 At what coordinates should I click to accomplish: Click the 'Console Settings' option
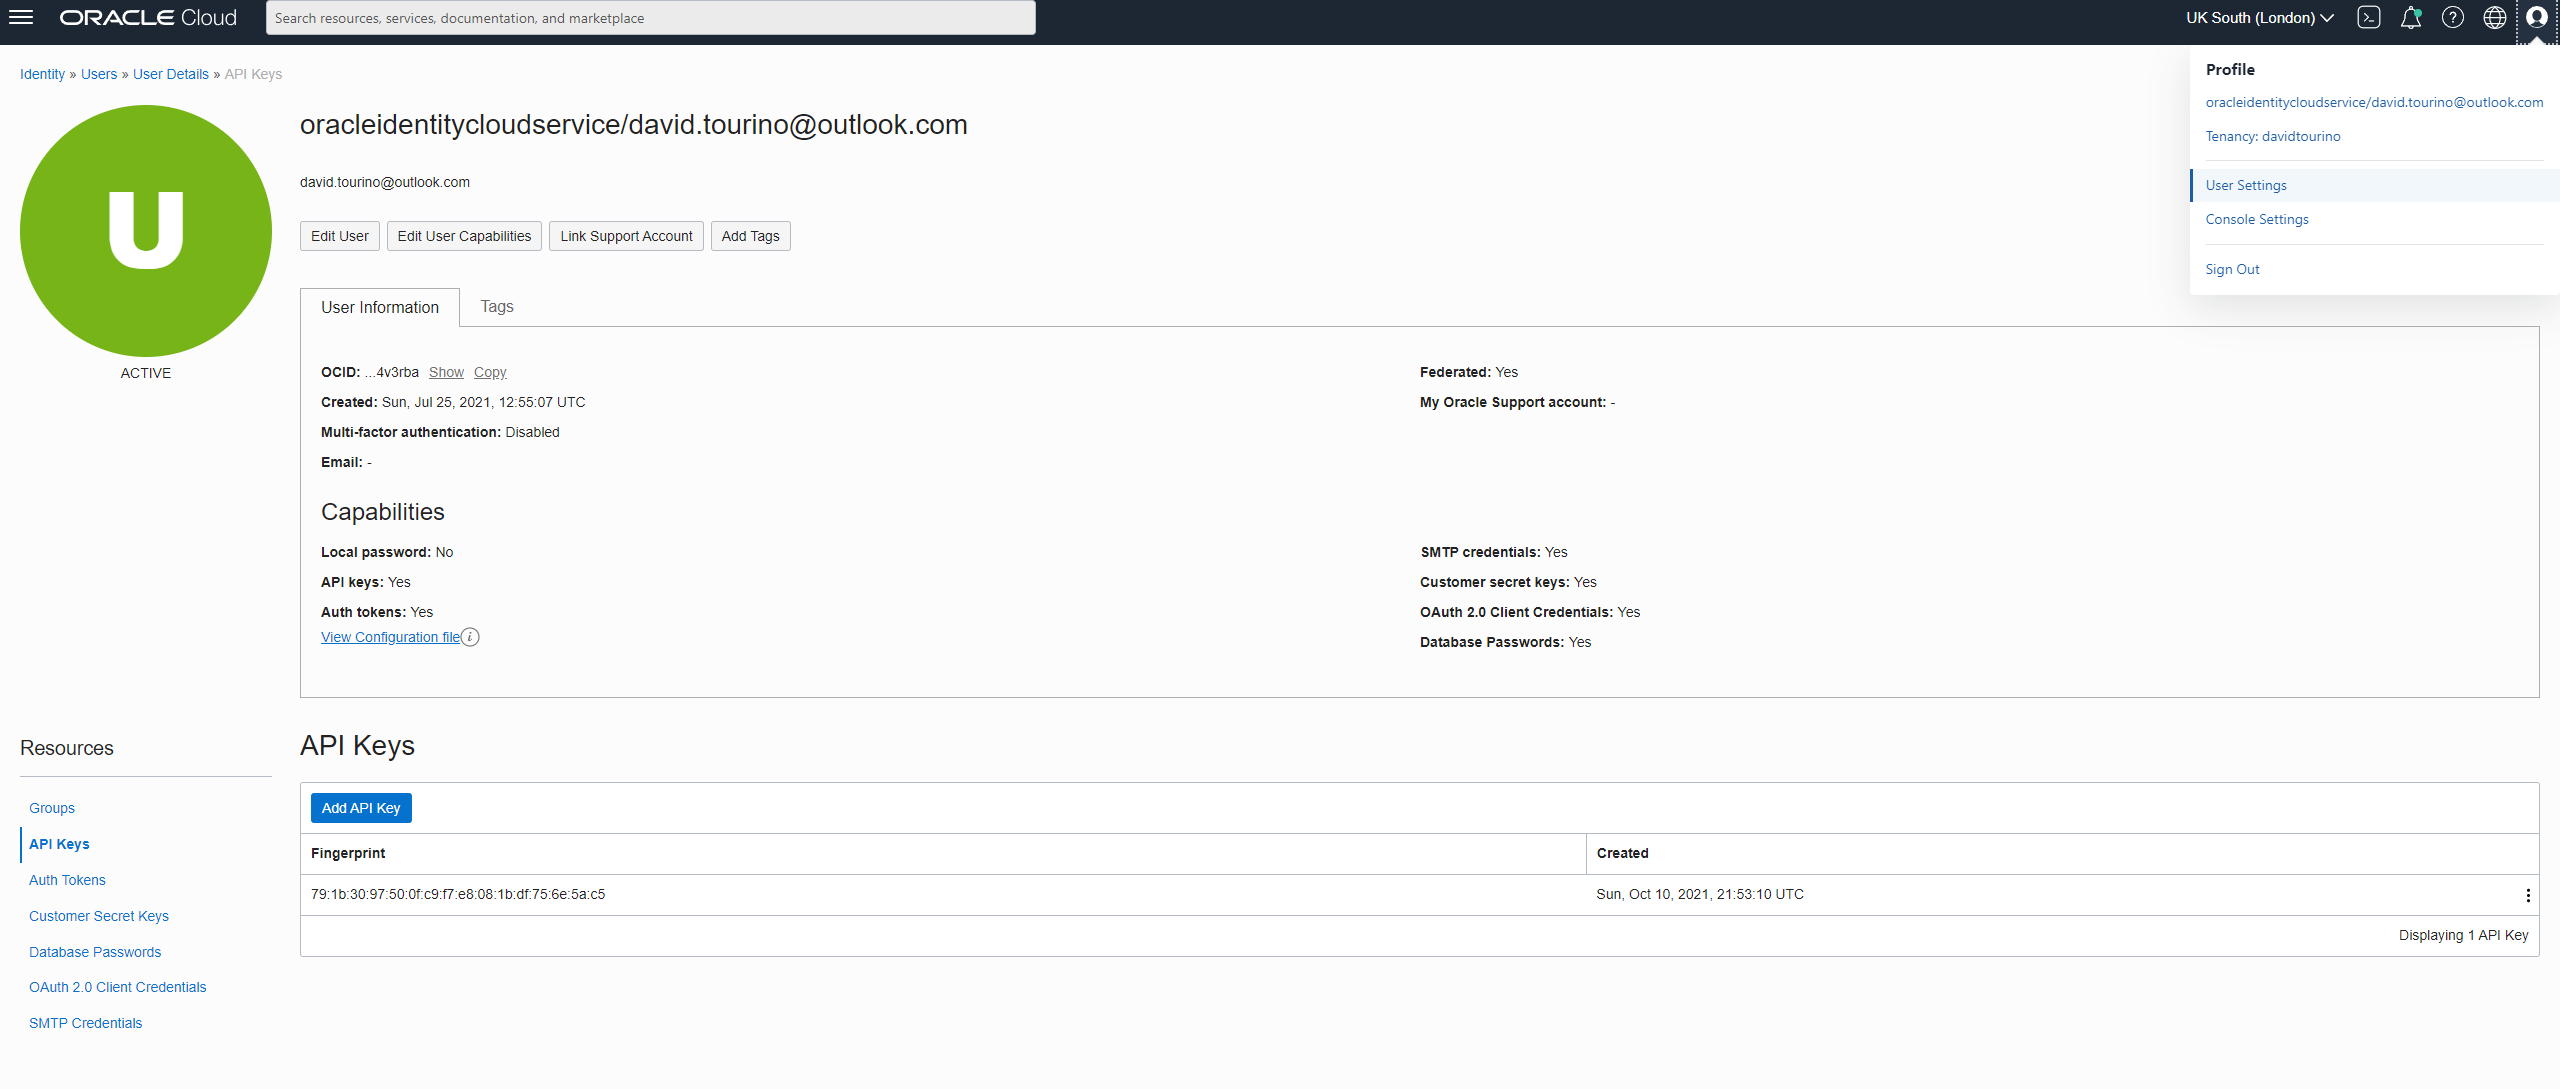(x=2256, y=216)
